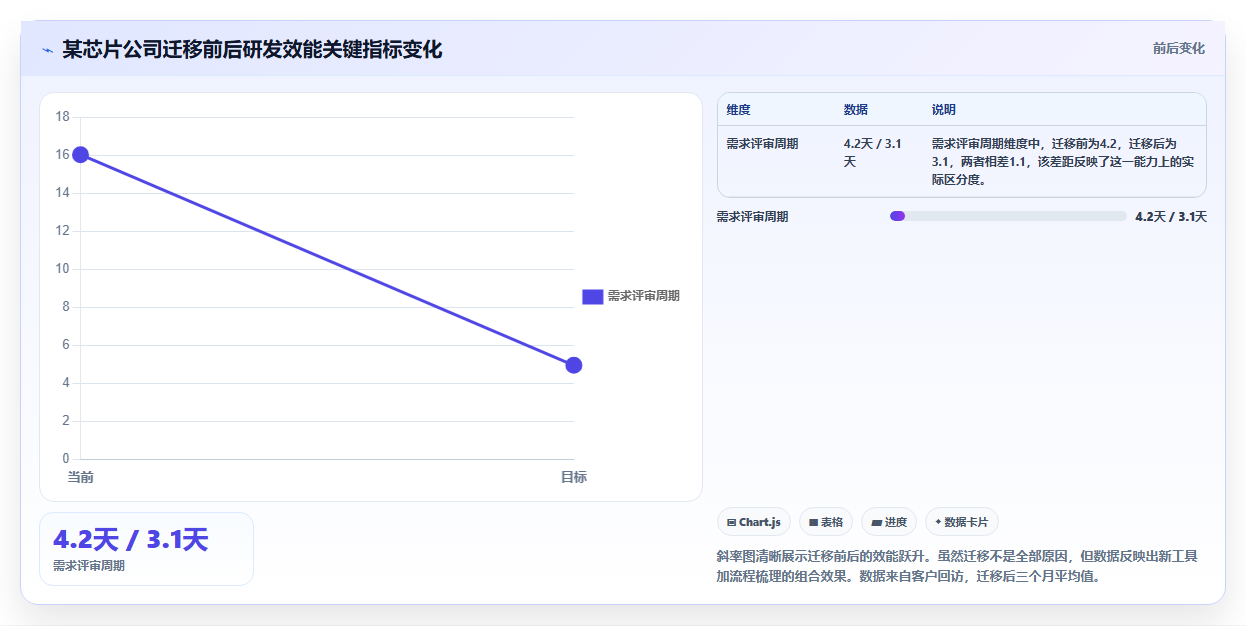Click the large 4.2天 / 3.1天 card value
The height and width of the screenshot is (626, 1246).
[x=130, y=540]
